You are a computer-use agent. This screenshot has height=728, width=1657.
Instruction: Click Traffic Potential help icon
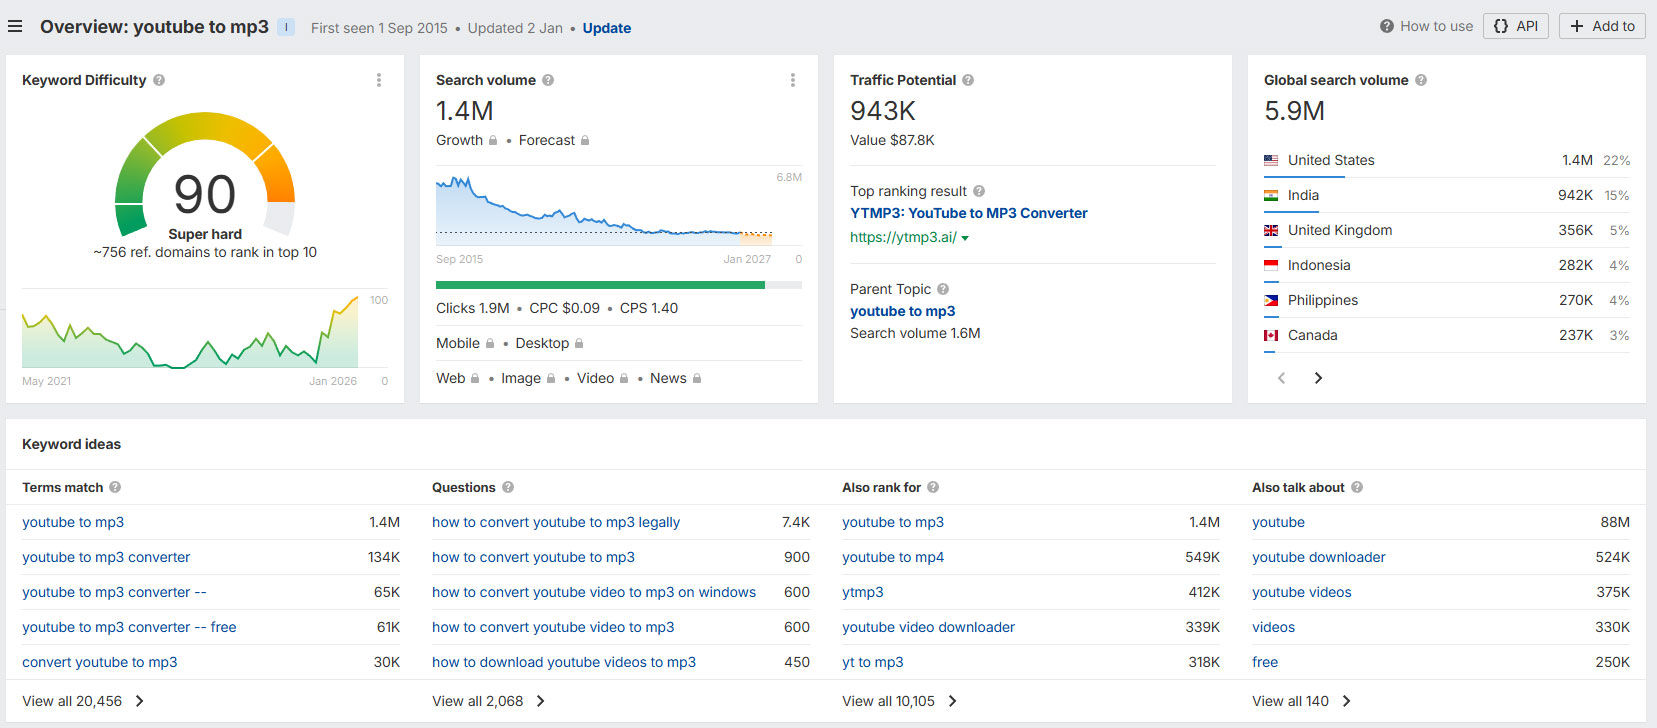pos(968,80)
